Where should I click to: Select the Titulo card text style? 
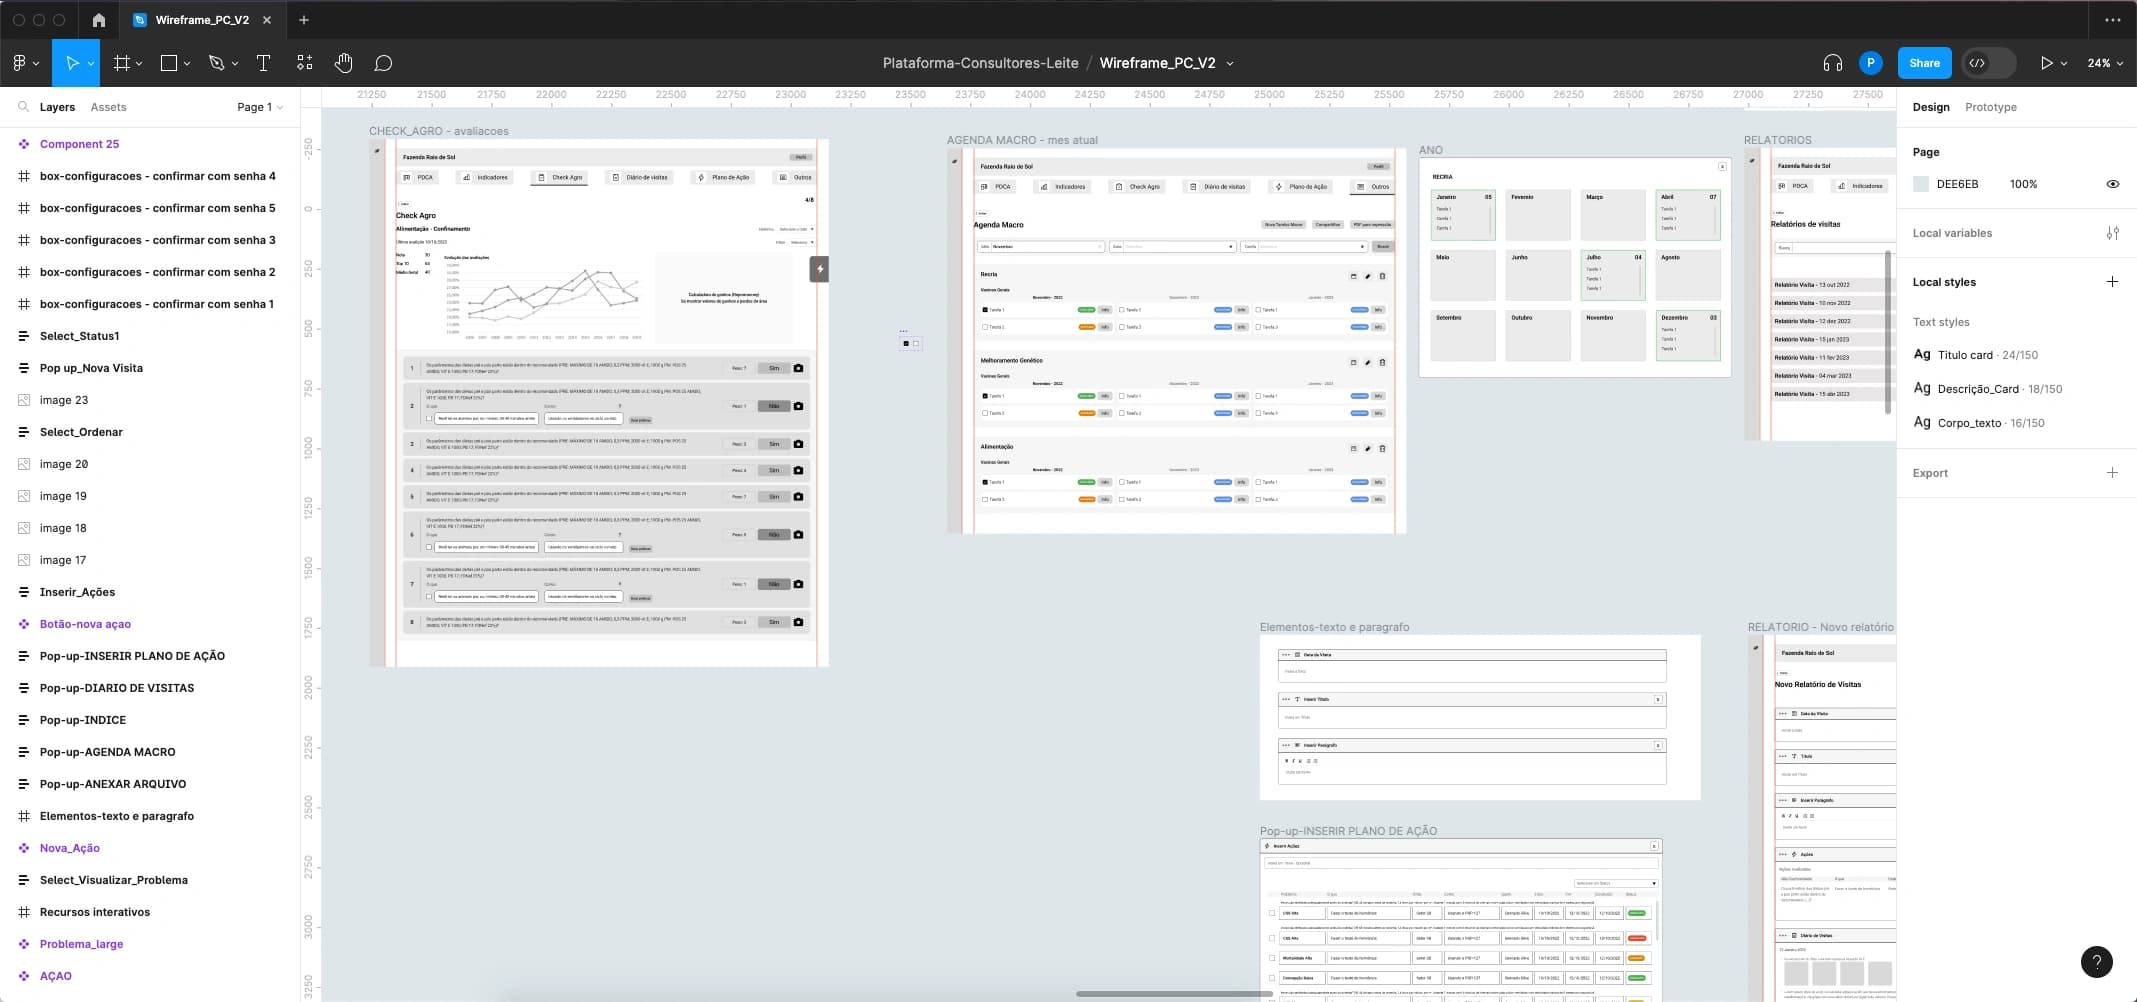pyautogui.click(x=1975, y=355)
